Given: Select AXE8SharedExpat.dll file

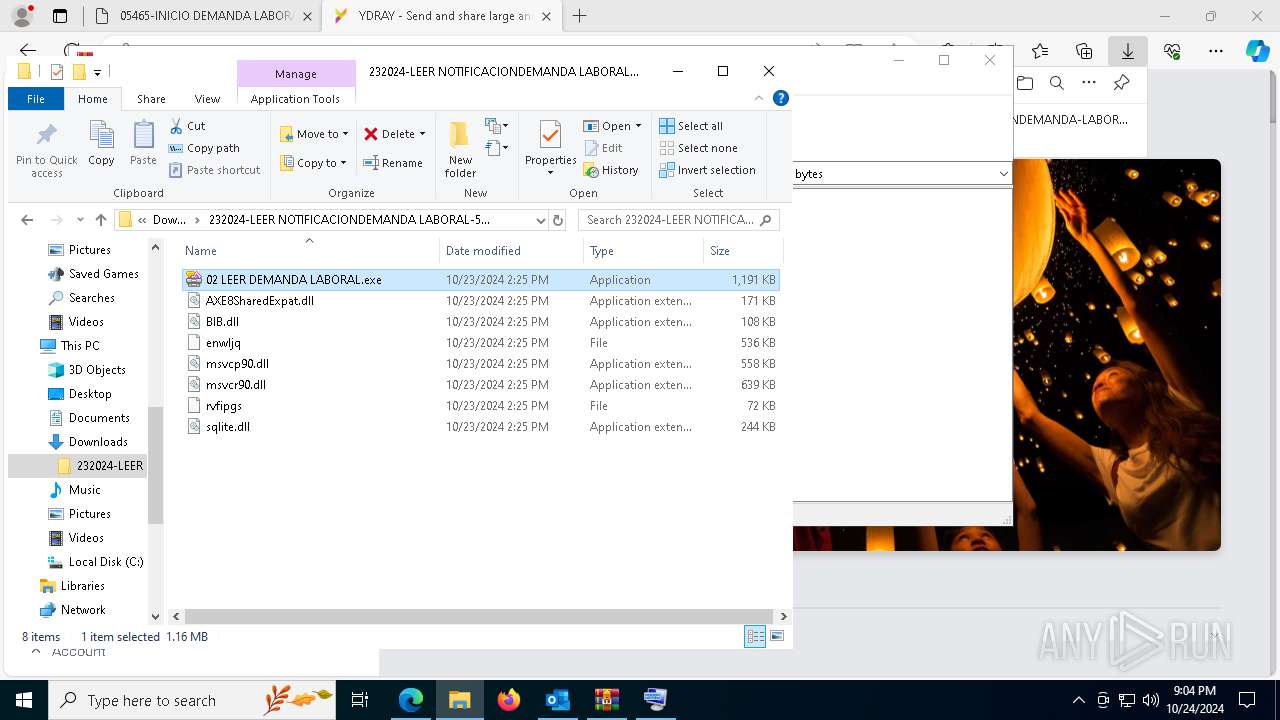Looking at the screenshot, I should coord(481,301).
